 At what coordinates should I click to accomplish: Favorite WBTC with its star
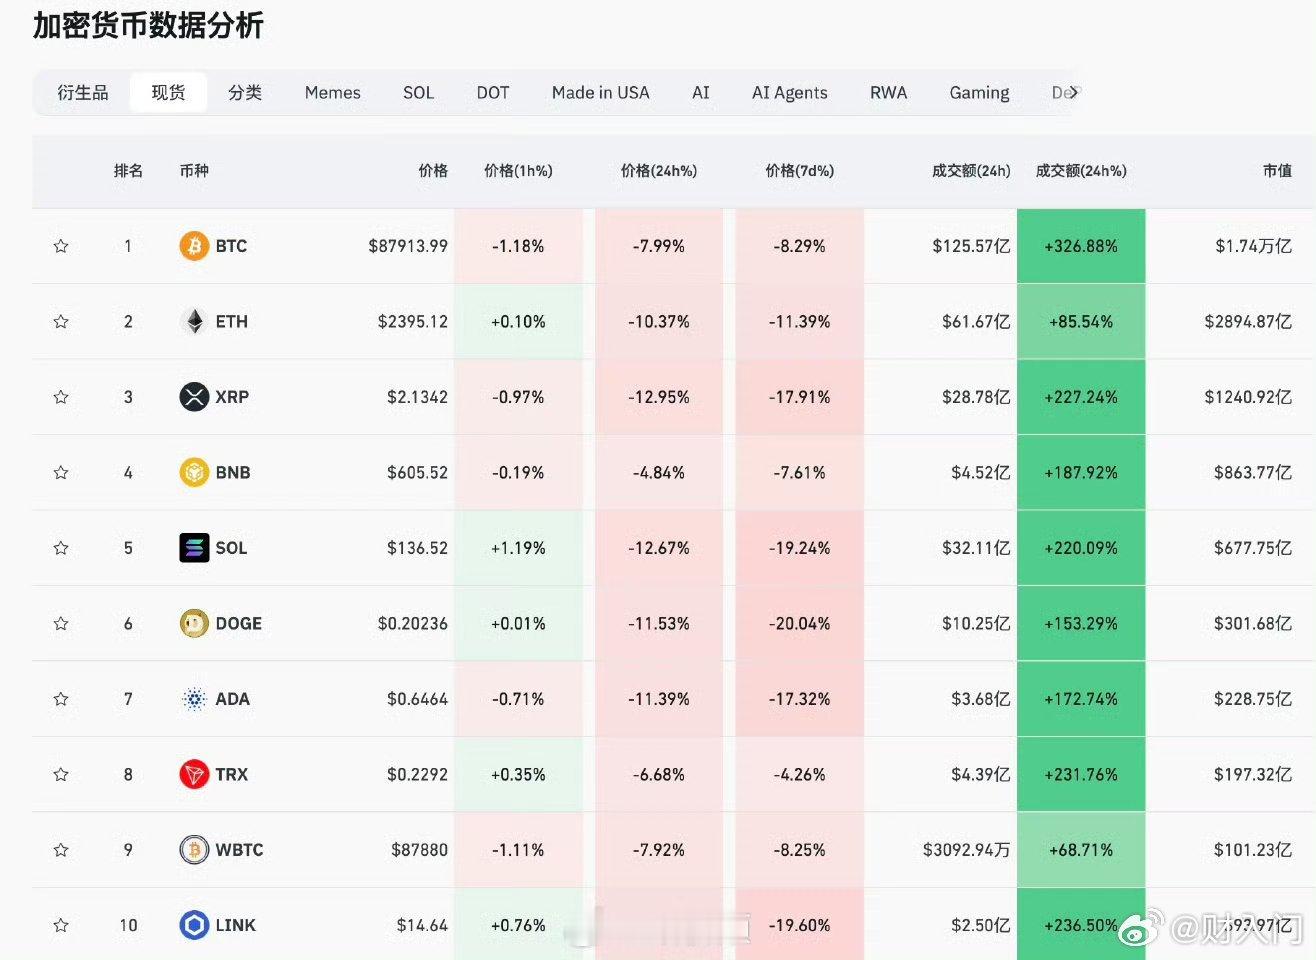click(x=61, y=850)
